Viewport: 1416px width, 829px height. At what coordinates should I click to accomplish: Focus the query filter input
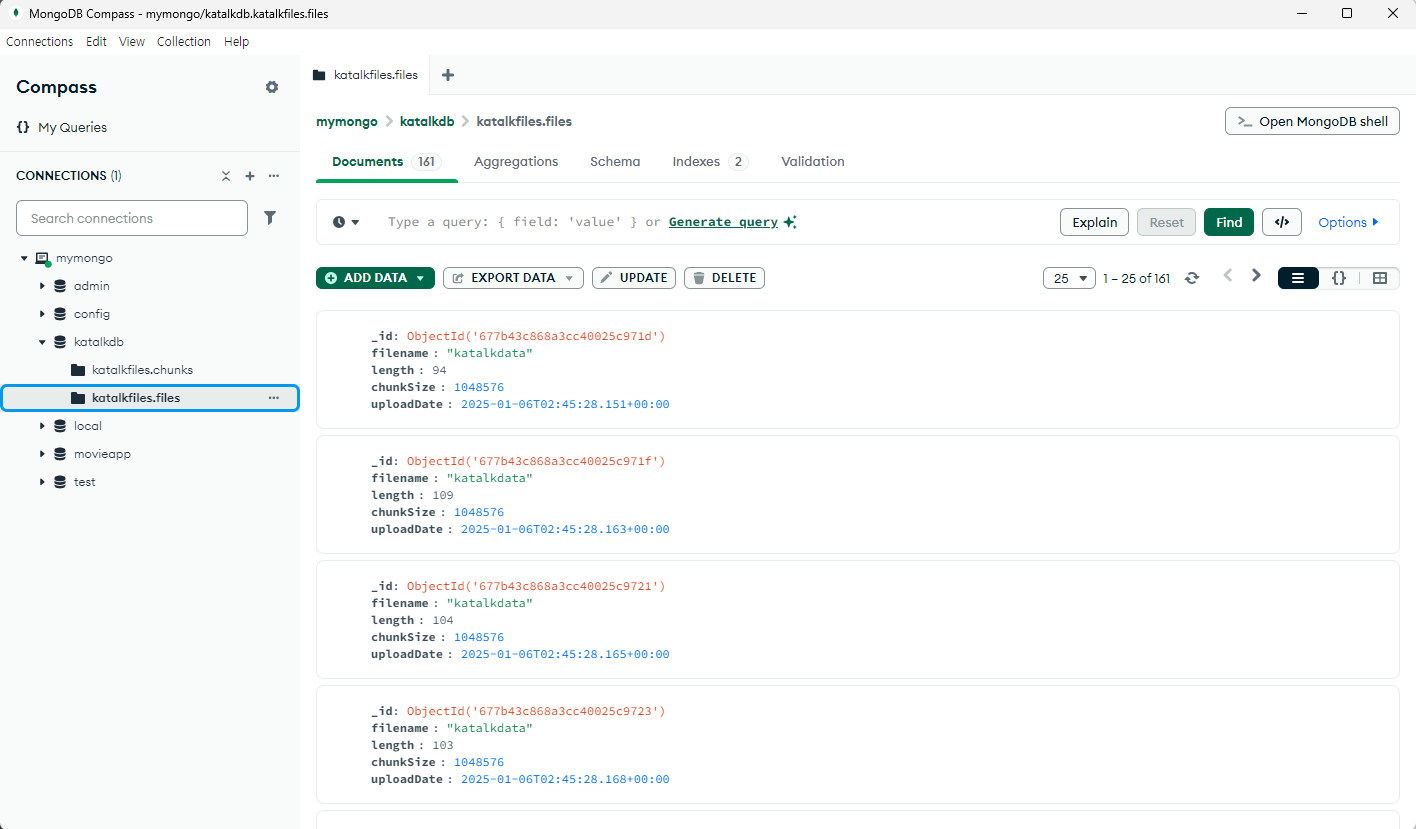point(512,222)
